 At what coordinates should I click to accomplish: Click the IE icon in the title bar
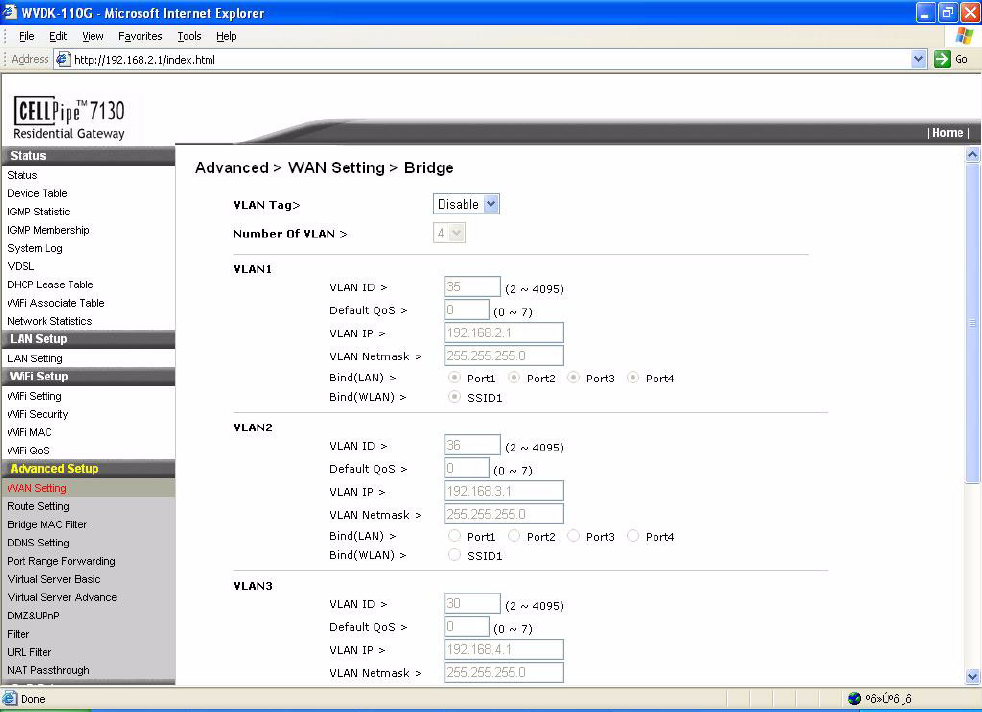(x=10, y=13)
